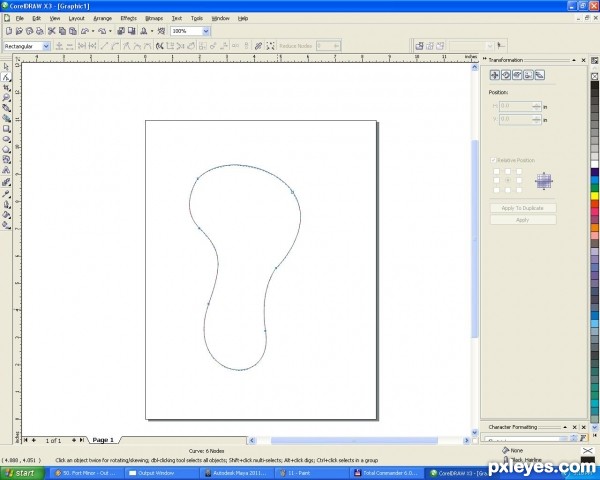600x480 pixels.
Task: Open the Layout menu
Action: pos(76,18)
